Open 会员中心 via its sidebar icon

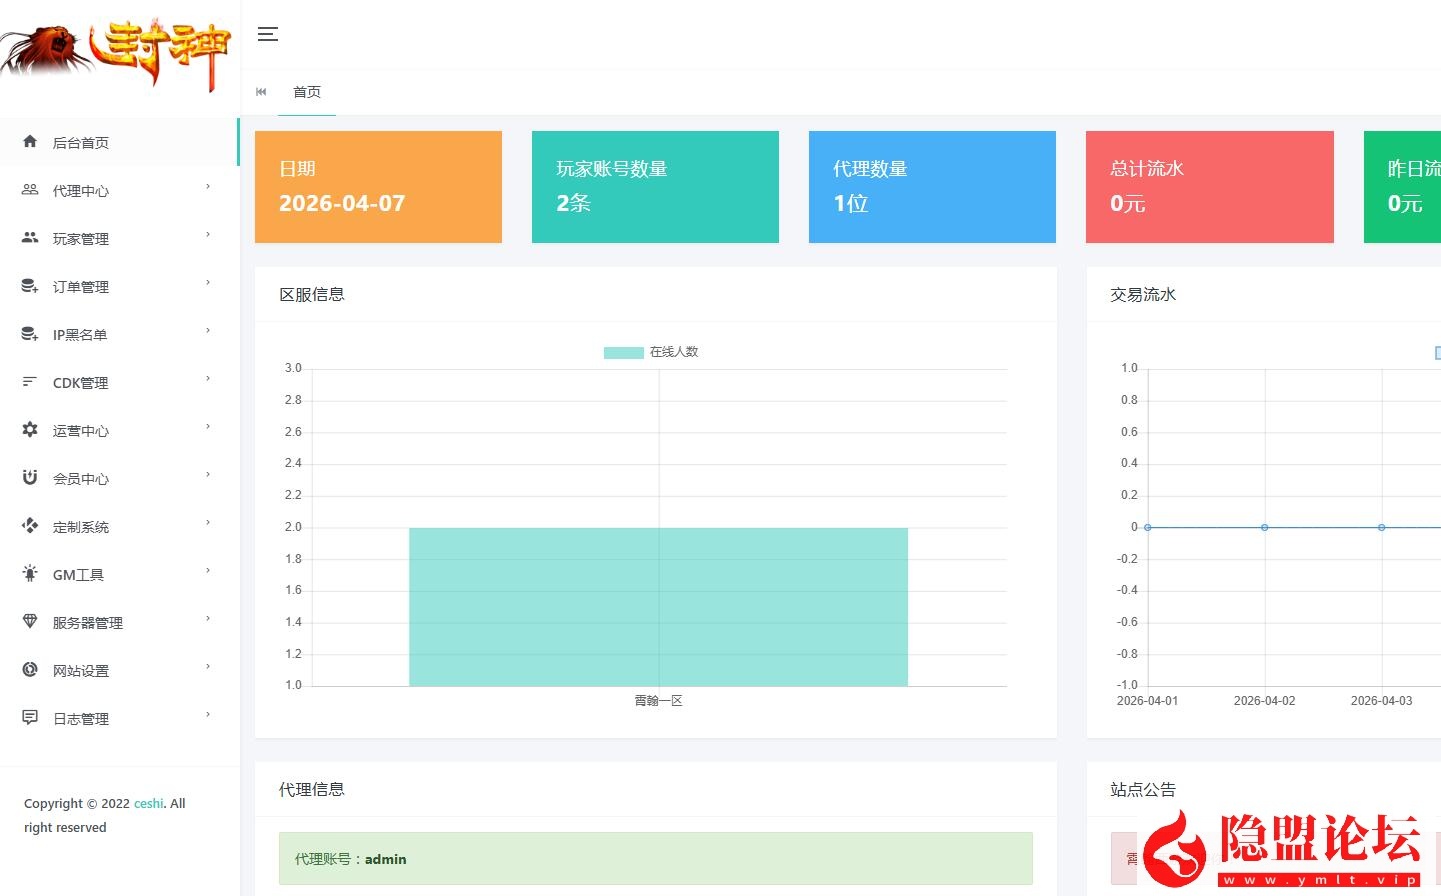(31, 478)
